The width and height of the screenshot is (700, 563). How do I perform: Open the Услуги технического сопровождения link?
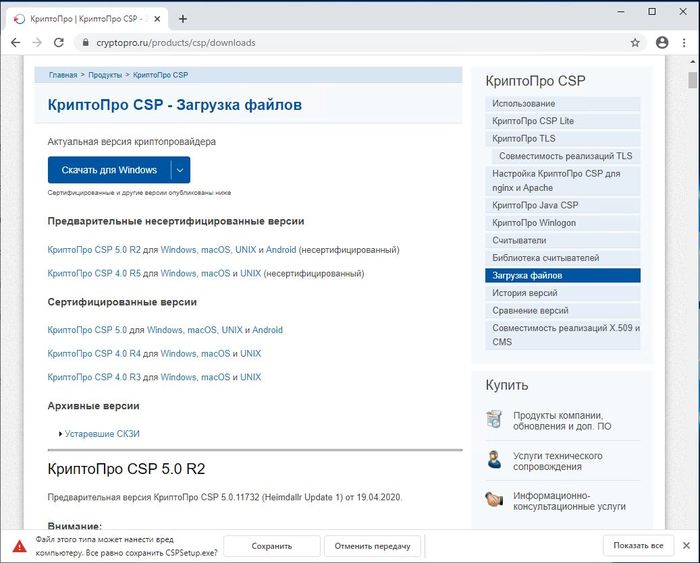point(558,461)
